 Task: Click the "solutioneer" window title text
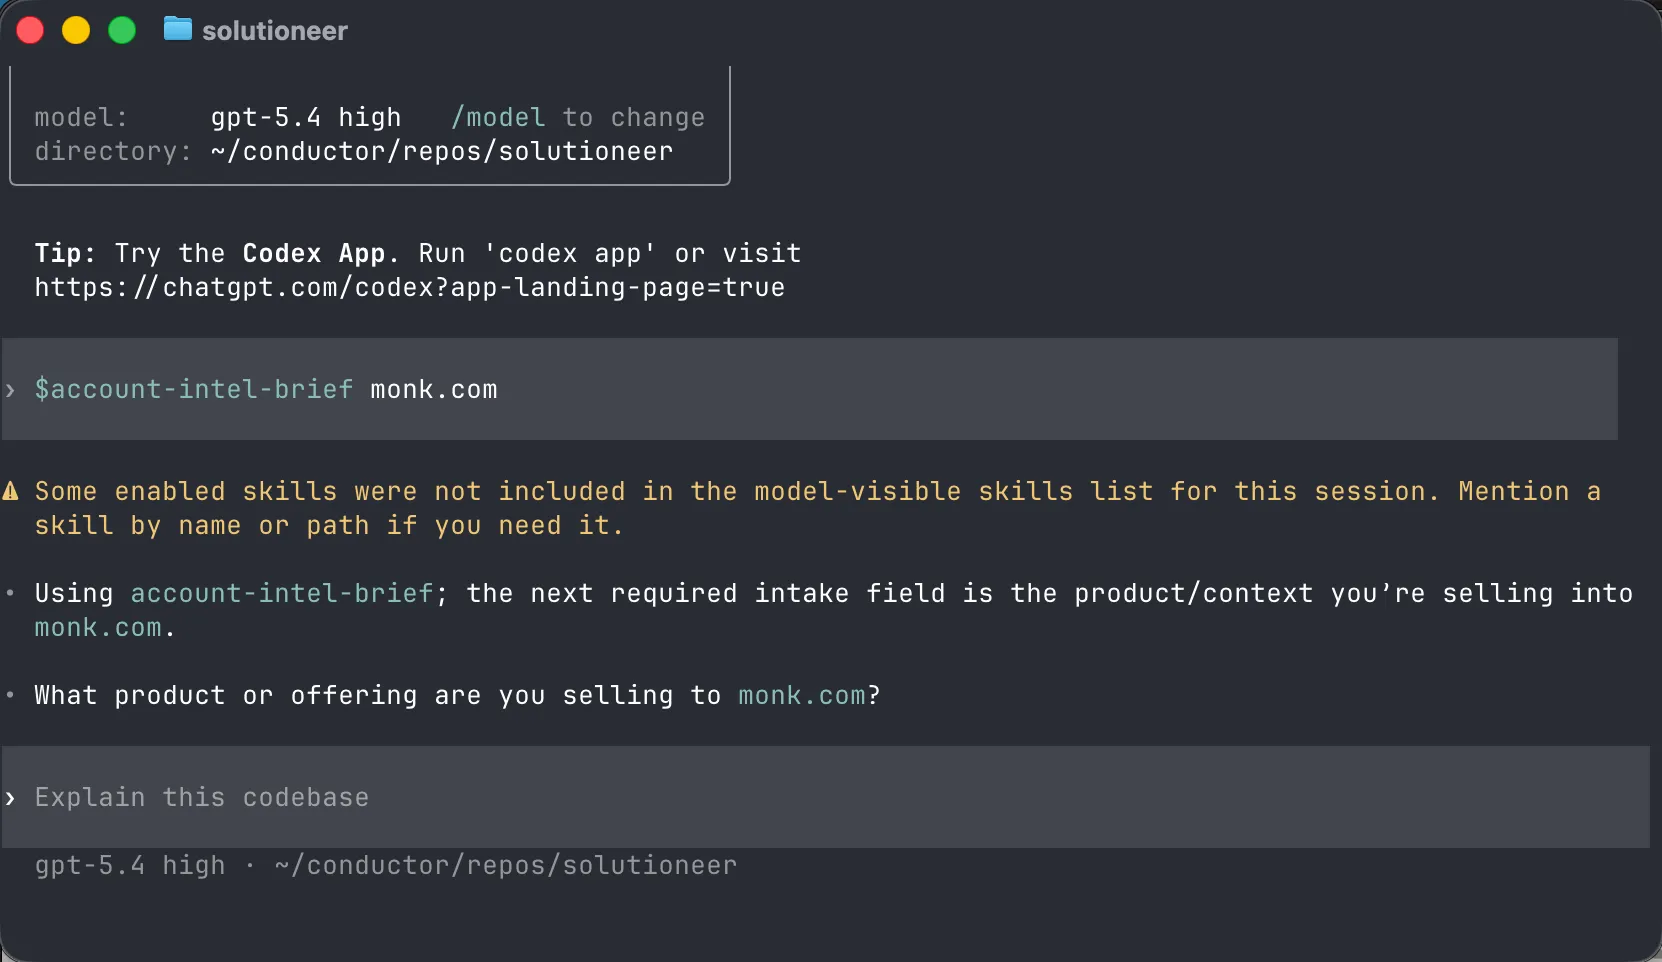tap(275, 31)
